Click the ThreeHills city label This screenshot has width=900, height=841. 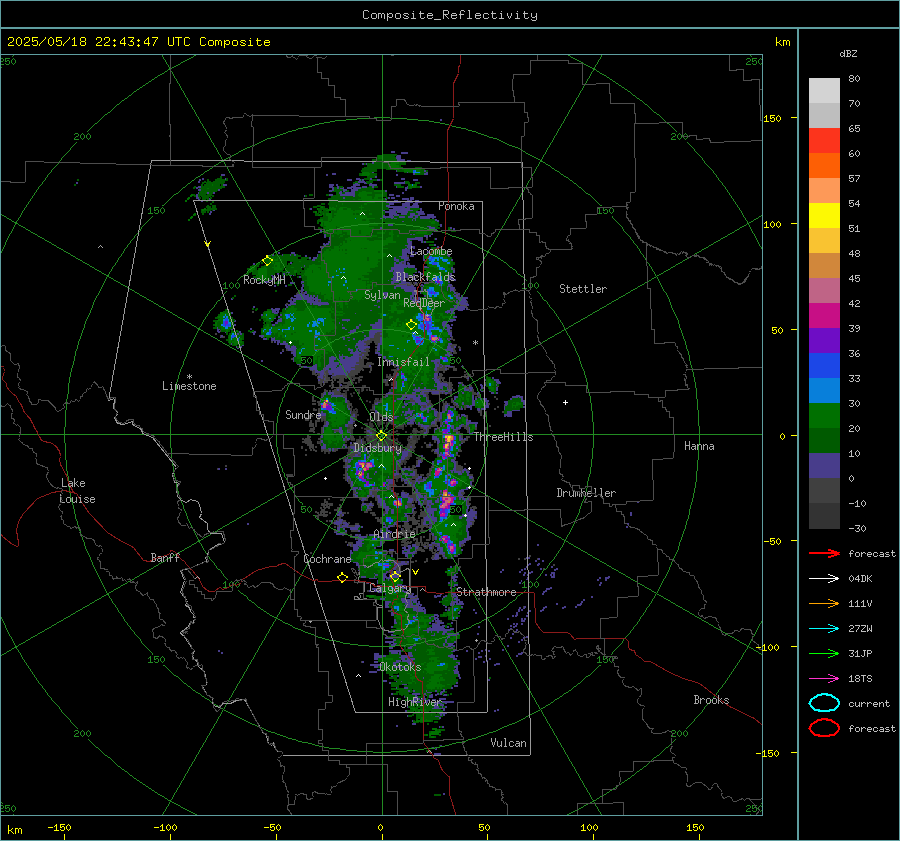point(503,437)
